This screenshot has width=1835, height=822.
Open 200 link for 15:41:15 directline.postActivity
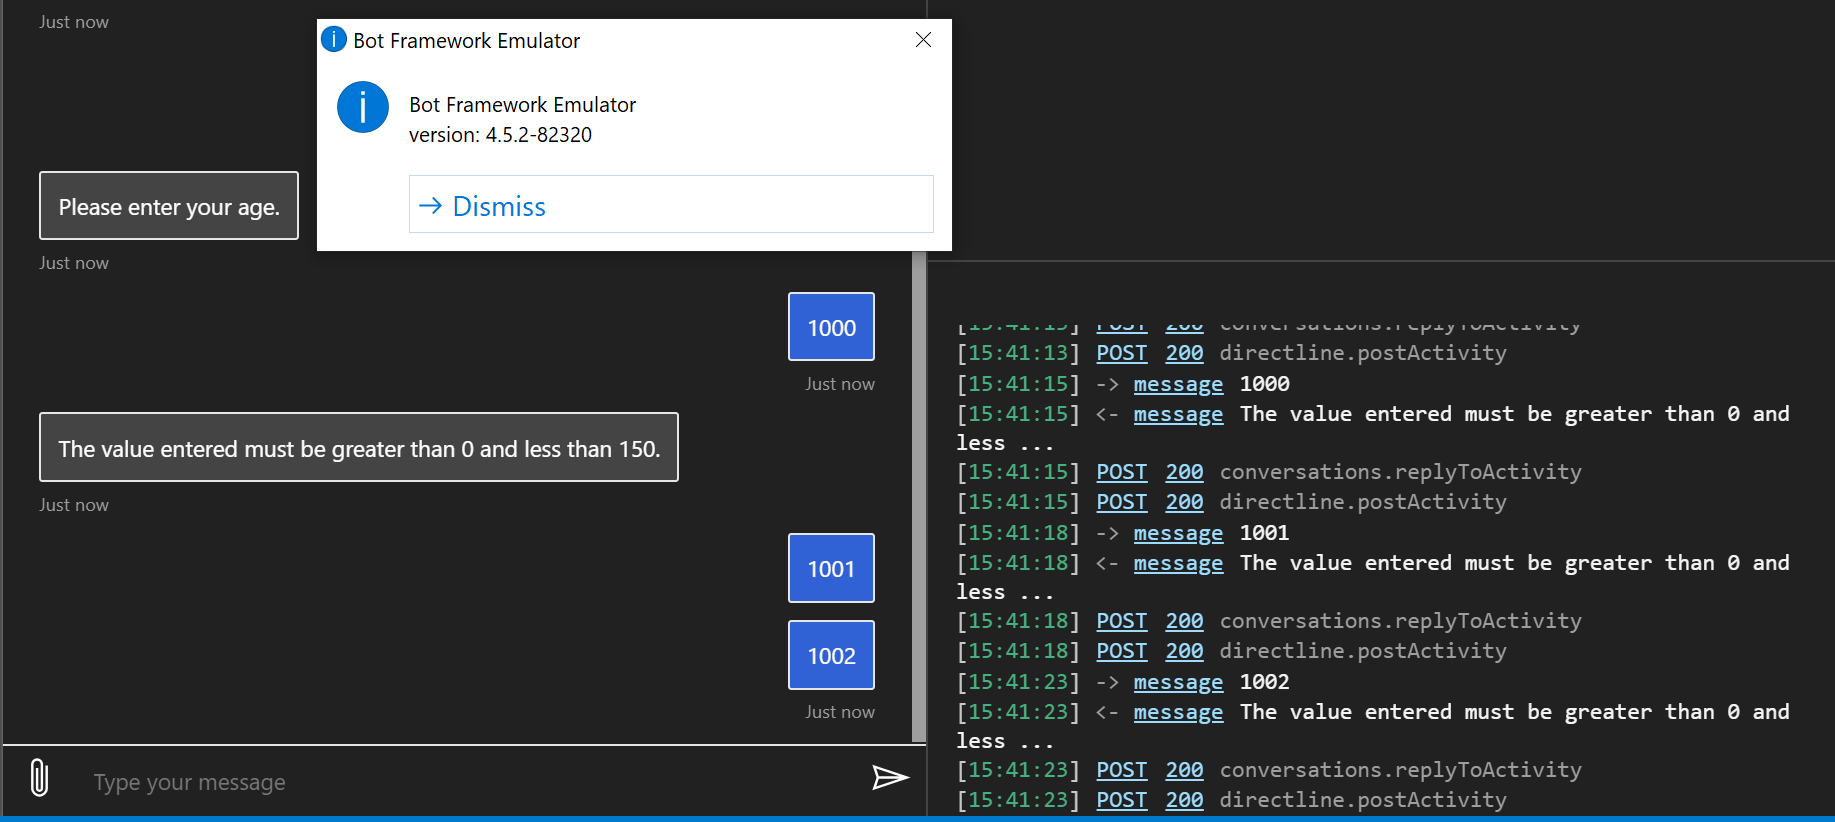[1184, 502]
